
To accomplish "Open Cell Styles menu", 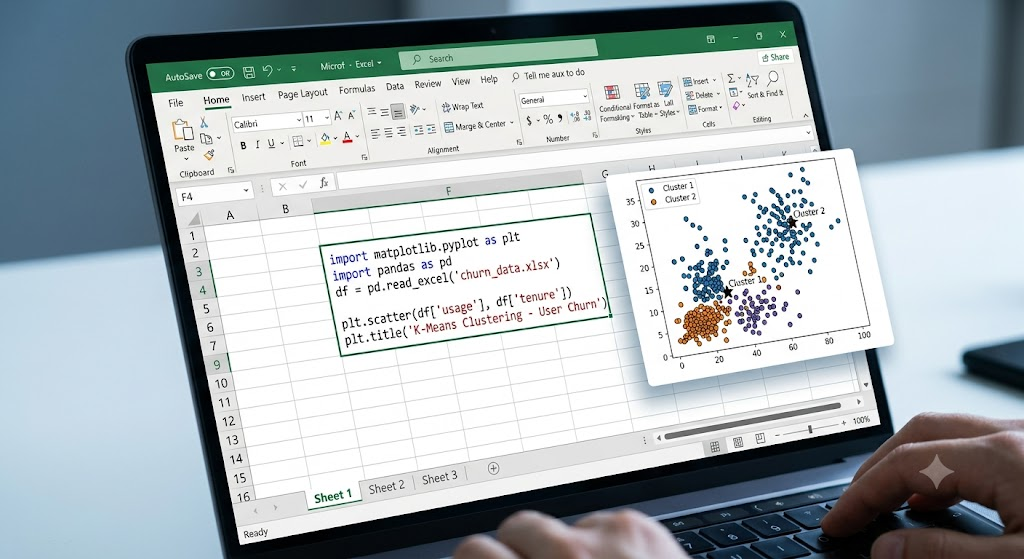I will (667, 99).
